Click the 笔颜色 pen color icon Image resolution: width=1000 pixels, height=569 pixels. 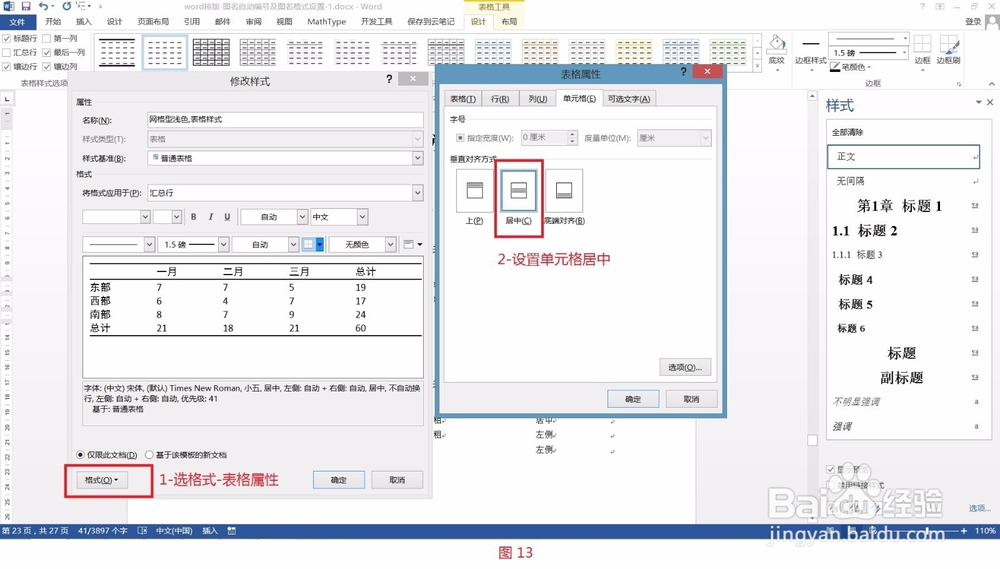pos(835,67)
